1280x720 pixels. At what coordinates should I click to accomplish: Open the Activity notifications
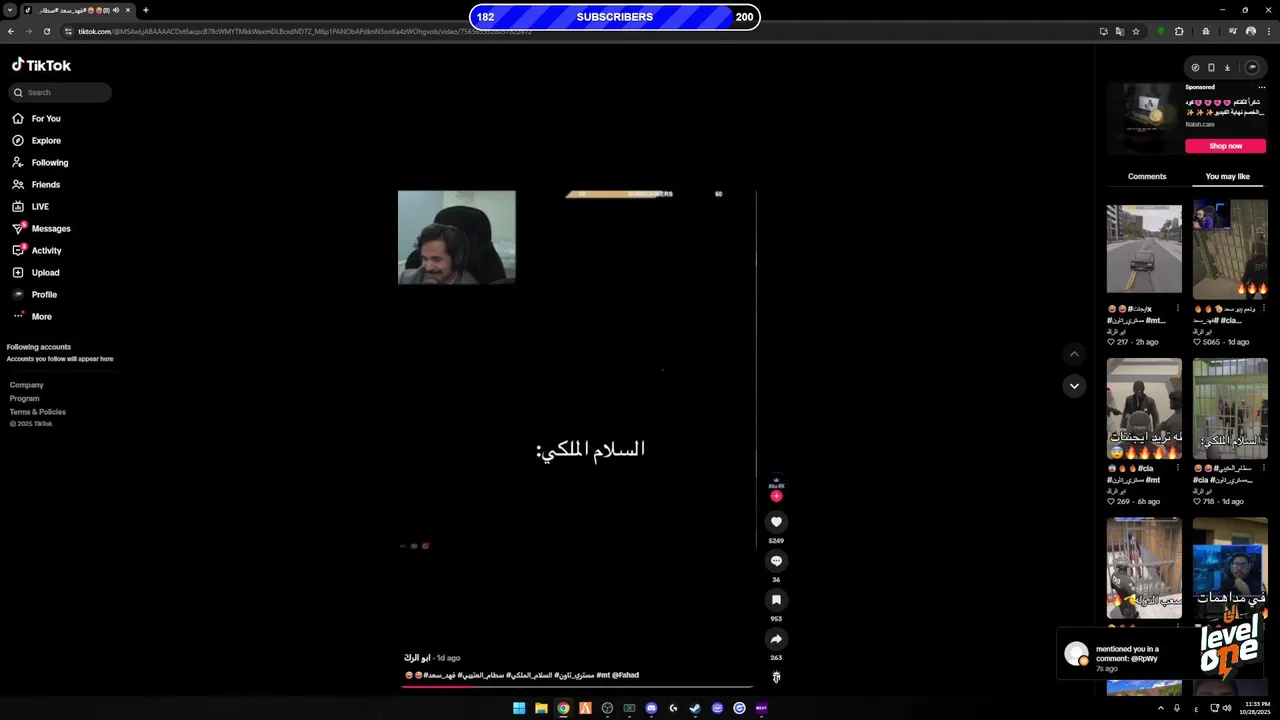[x=38, y=250]
